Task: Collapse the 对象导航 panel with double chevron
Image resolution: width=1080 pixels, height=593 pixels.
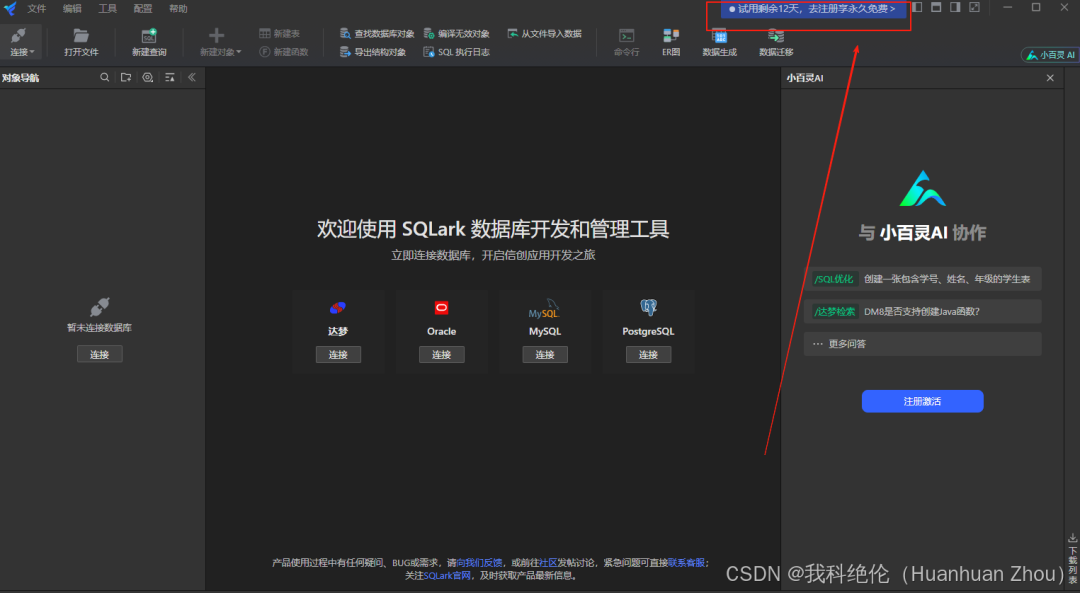Action: [x=191, y=78]
